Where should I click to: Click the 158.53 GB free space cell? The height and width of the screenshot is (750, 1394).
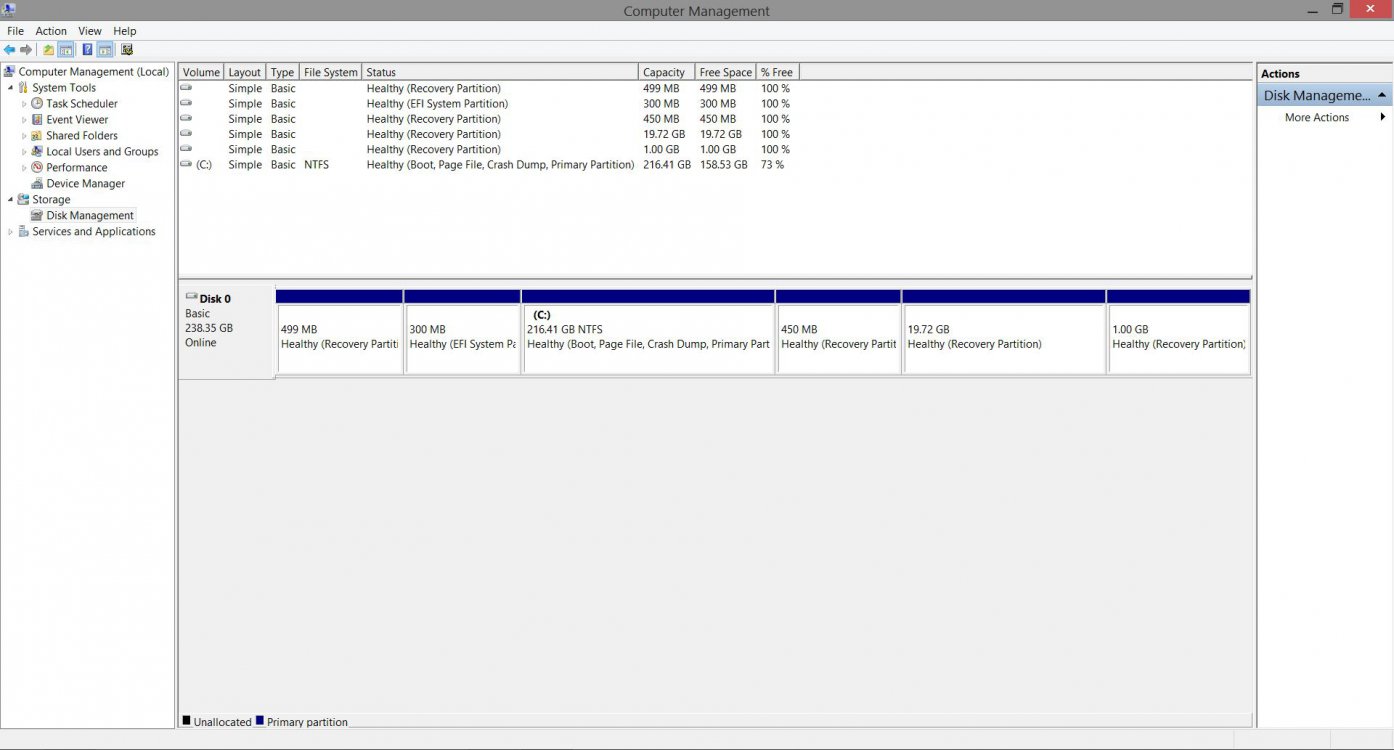click(724, 164)
